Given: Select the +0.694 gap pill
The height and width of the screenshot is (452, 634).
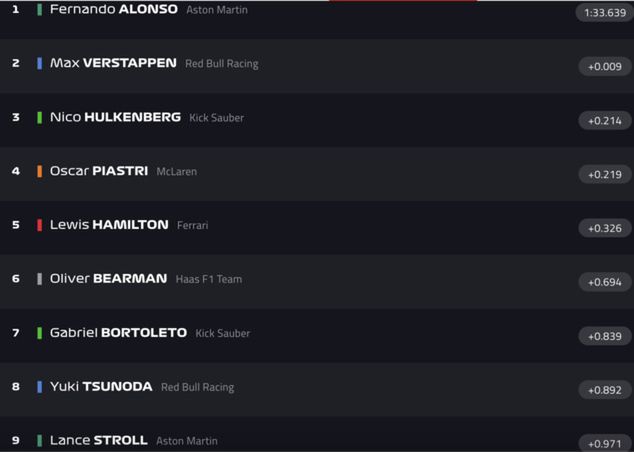Looking at the screenshot, I should (604, 283).
